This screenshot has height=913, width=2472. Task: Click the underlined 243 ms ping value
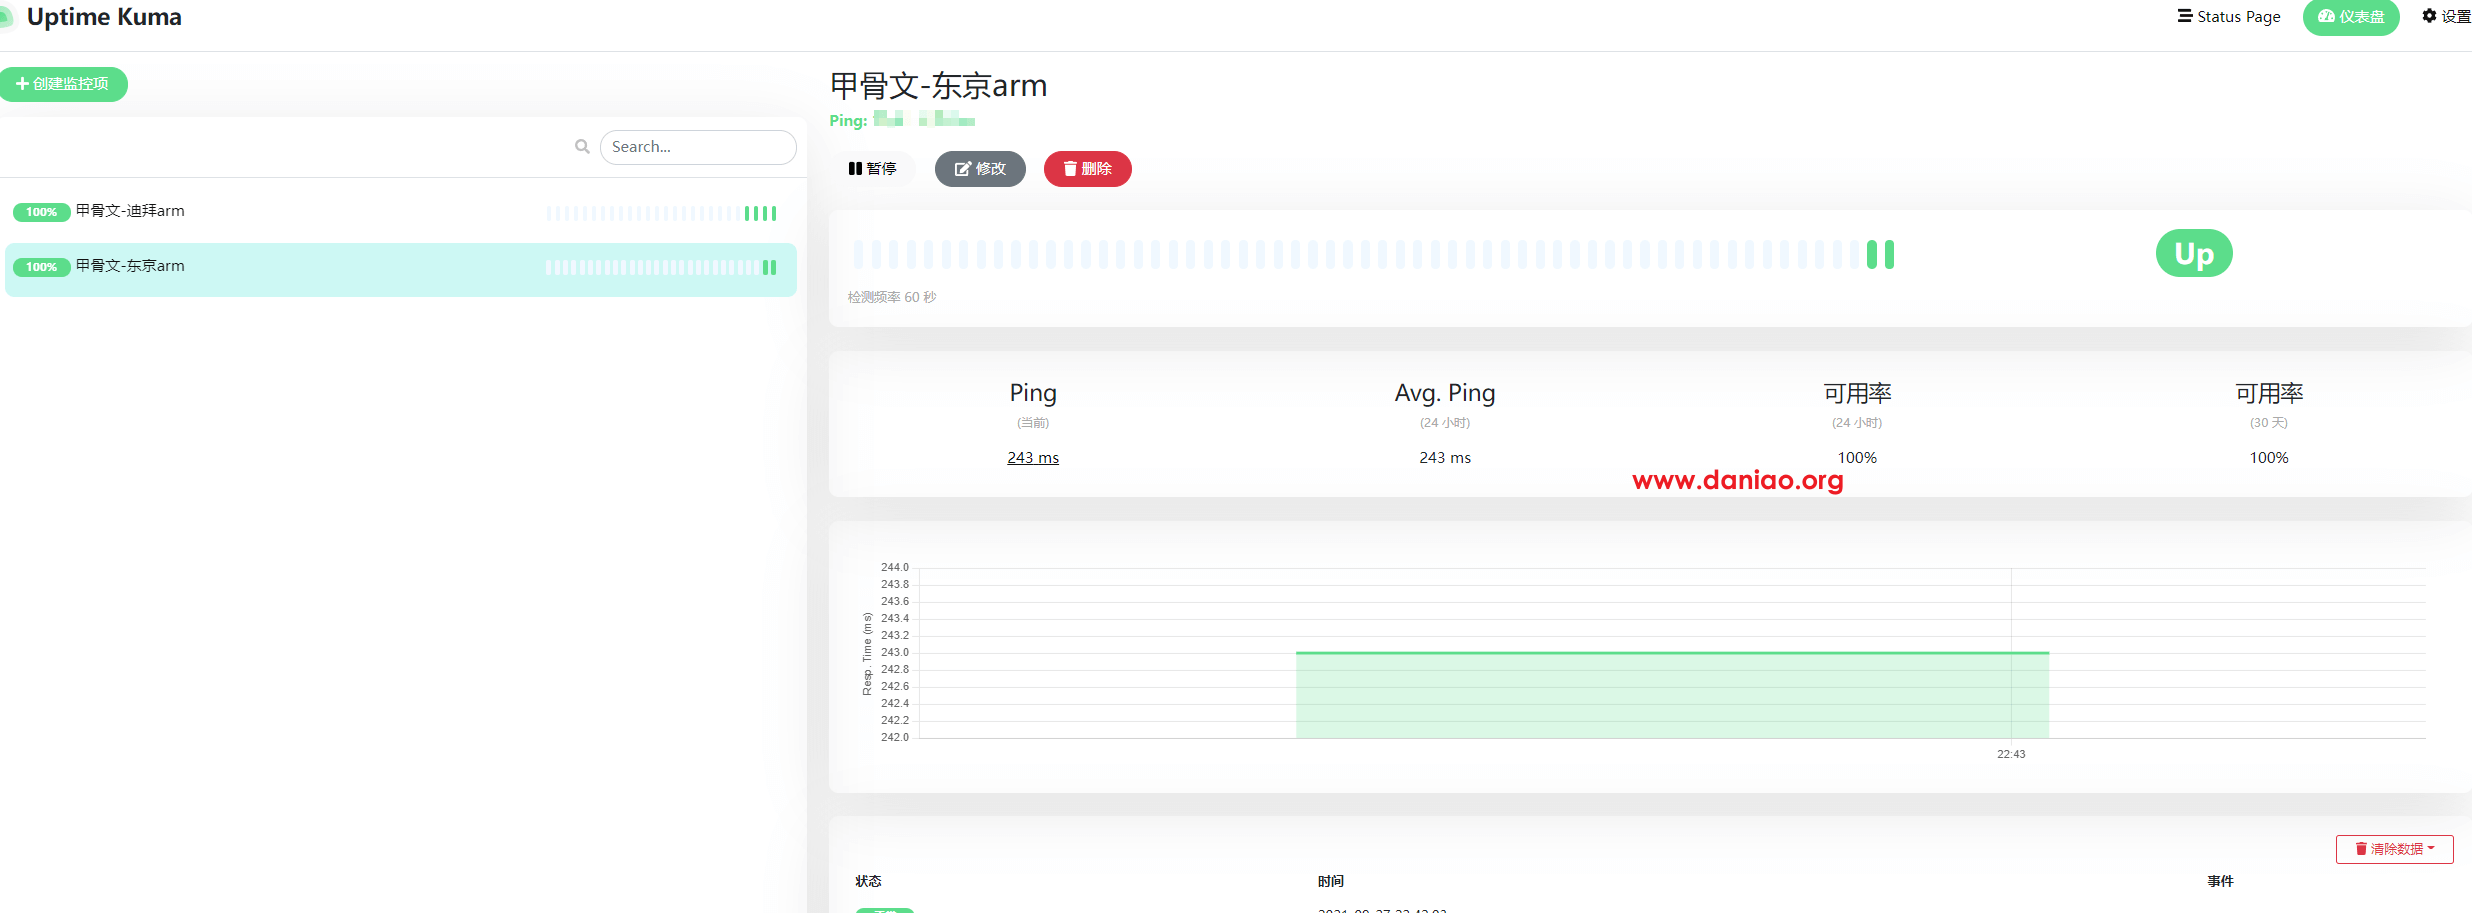point(1033,458)
